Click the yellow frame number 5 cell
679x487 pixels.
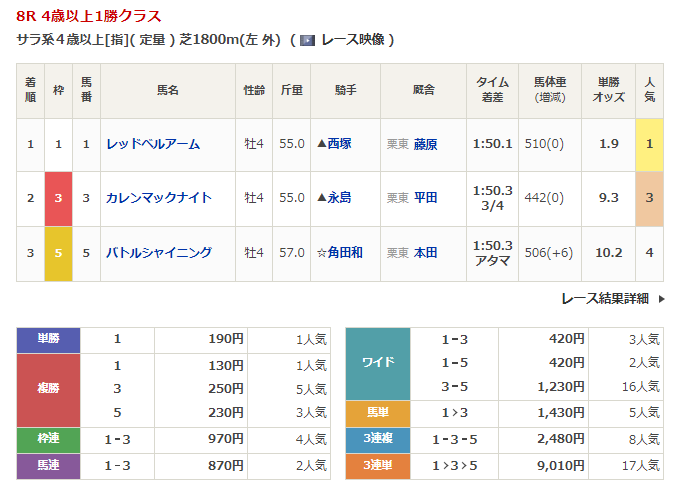pyautogui.click(x=58, y=253)
